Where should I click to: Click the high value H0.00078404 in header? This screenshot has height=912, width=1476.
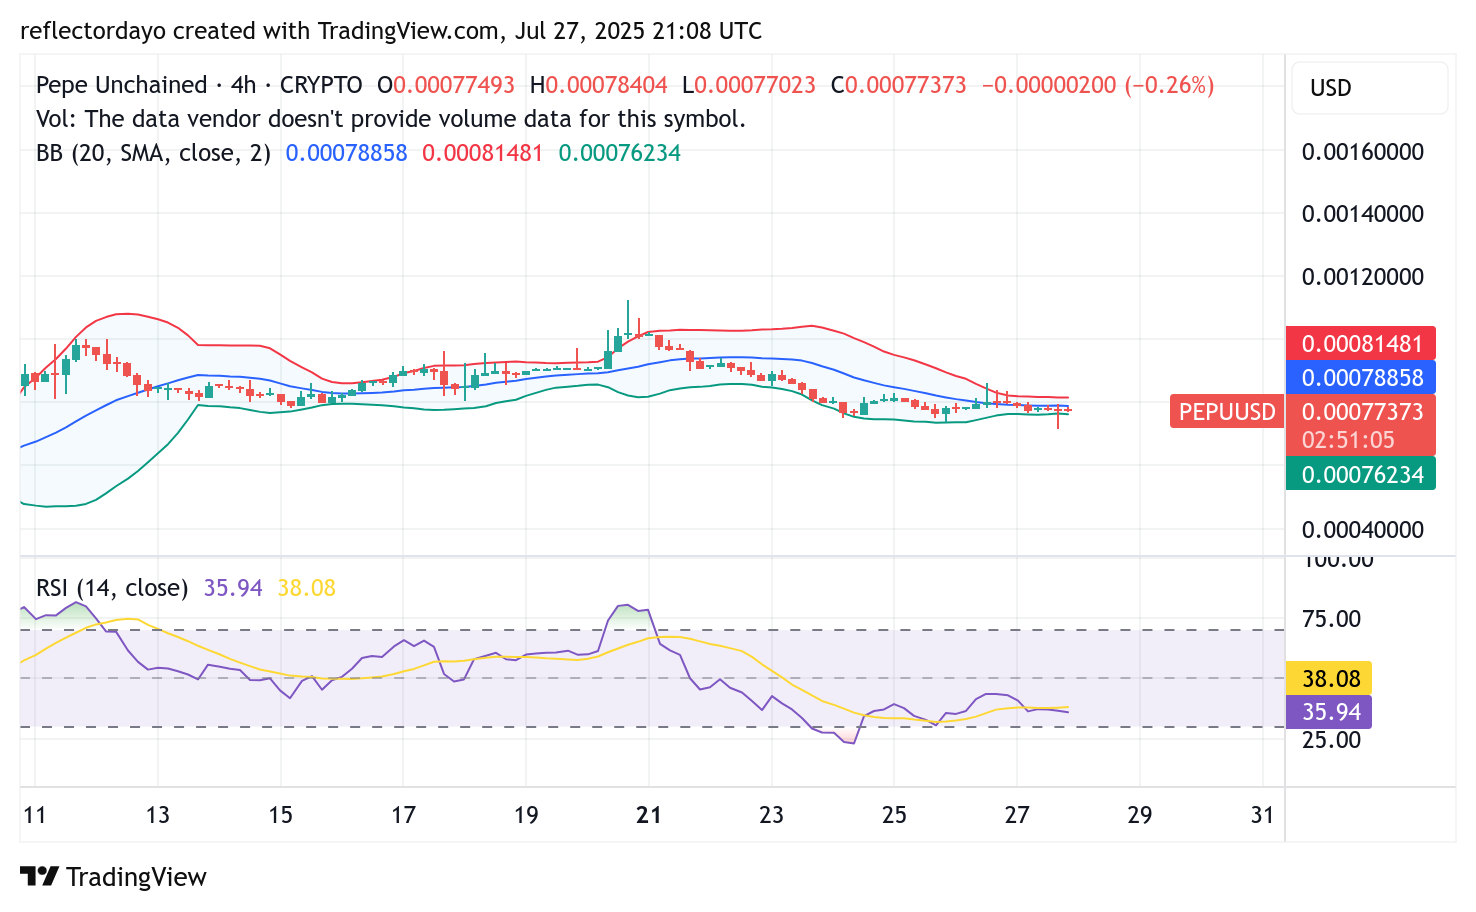599,85
